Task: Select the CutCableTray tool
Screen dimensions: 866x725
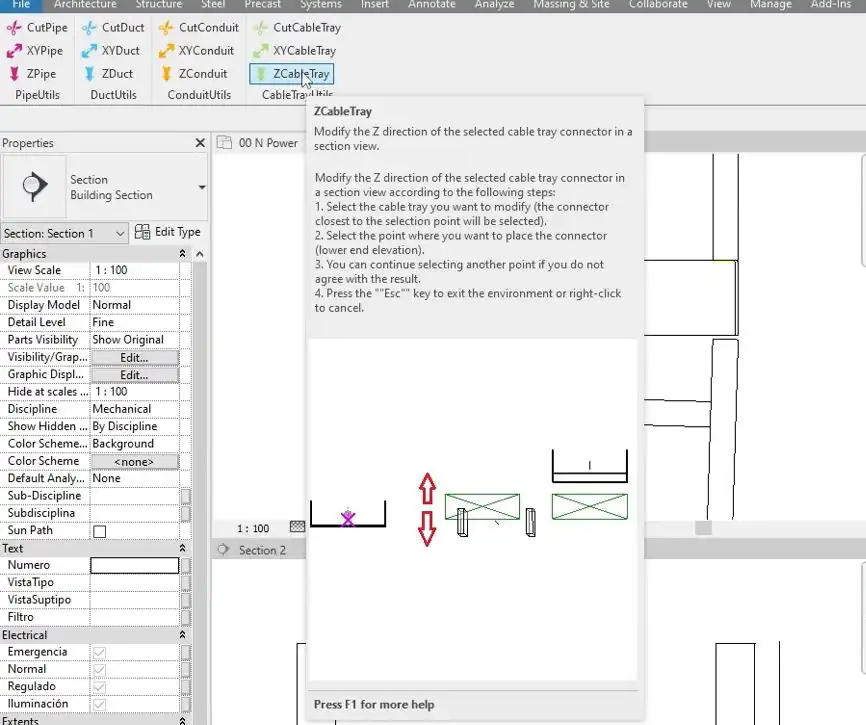Action: tap(297, 28)
